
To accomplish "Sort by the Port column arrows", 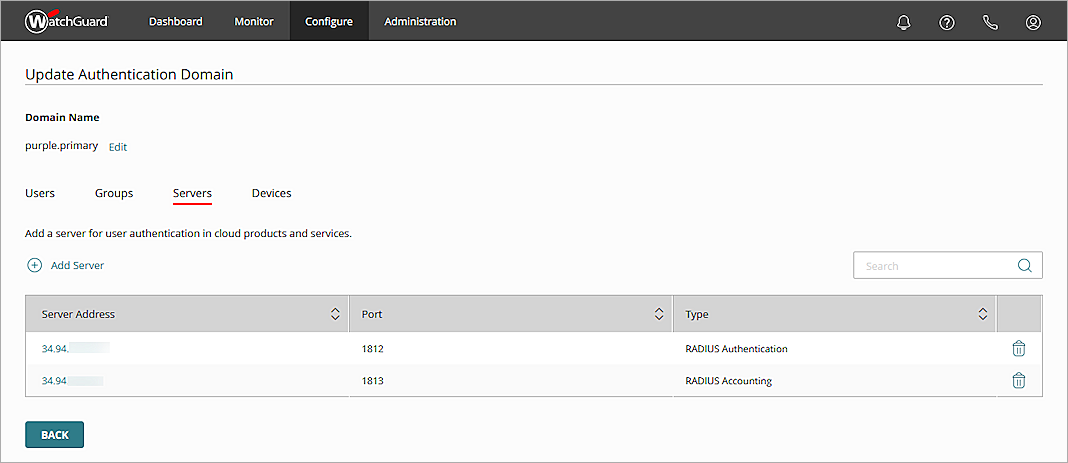I will pos(659,314).
